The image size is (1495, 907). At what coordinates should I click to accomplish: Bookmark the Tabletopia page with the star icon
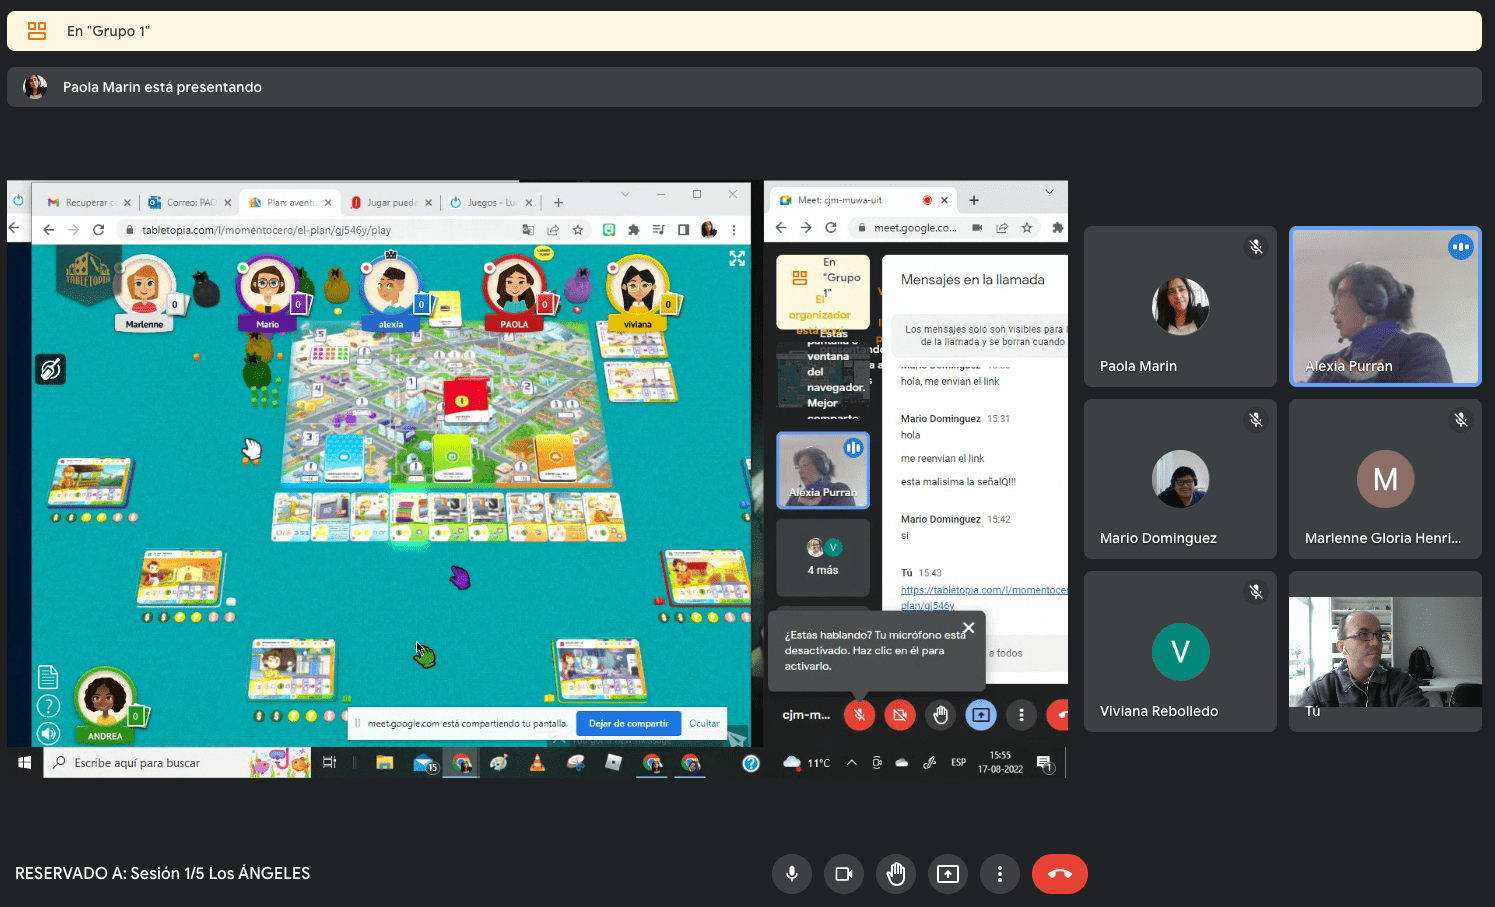(578, 230)
